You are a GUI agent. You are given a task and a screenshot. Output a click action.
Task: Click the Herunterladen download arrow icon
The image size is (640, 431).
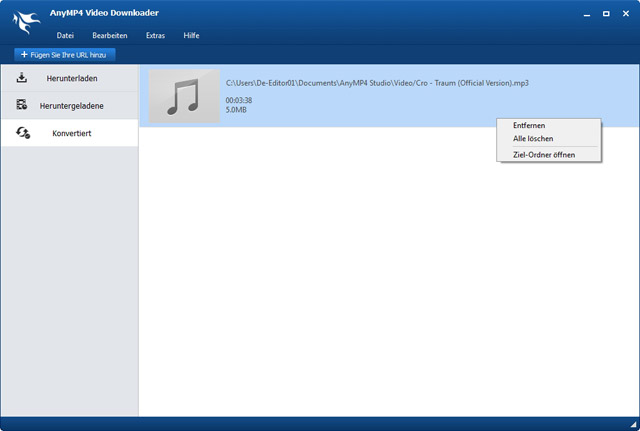[x=22, y=78]
